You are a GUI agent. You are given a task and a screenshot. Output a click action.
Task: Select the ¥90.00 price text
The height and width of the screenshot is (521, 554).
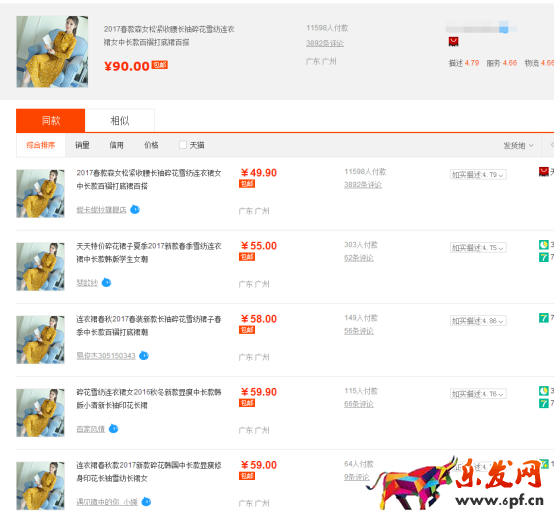coord(127,66)
